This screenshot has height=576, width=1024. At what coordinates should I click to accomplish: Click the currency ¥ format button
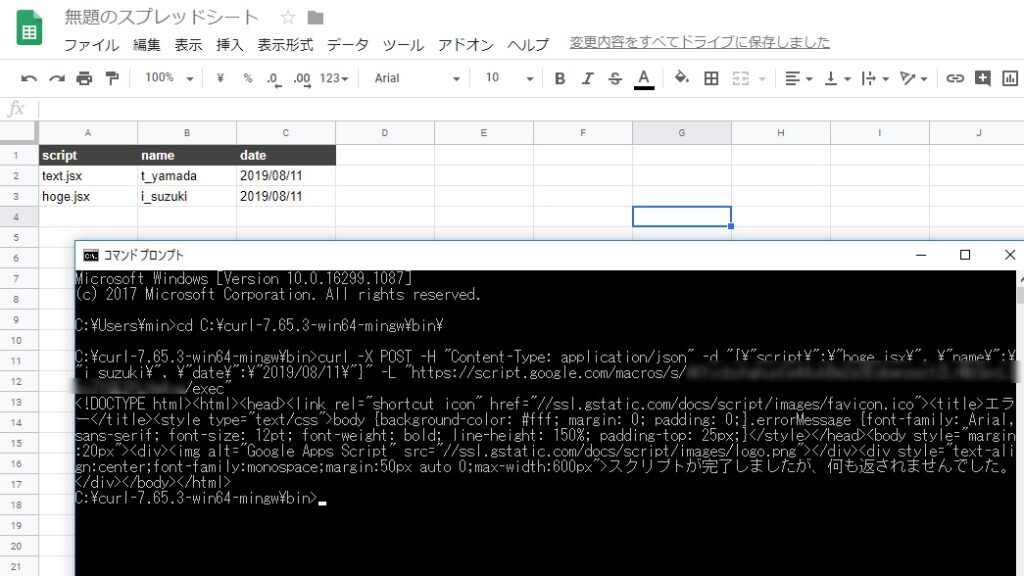pyautogui.click(x=220, y=78)
